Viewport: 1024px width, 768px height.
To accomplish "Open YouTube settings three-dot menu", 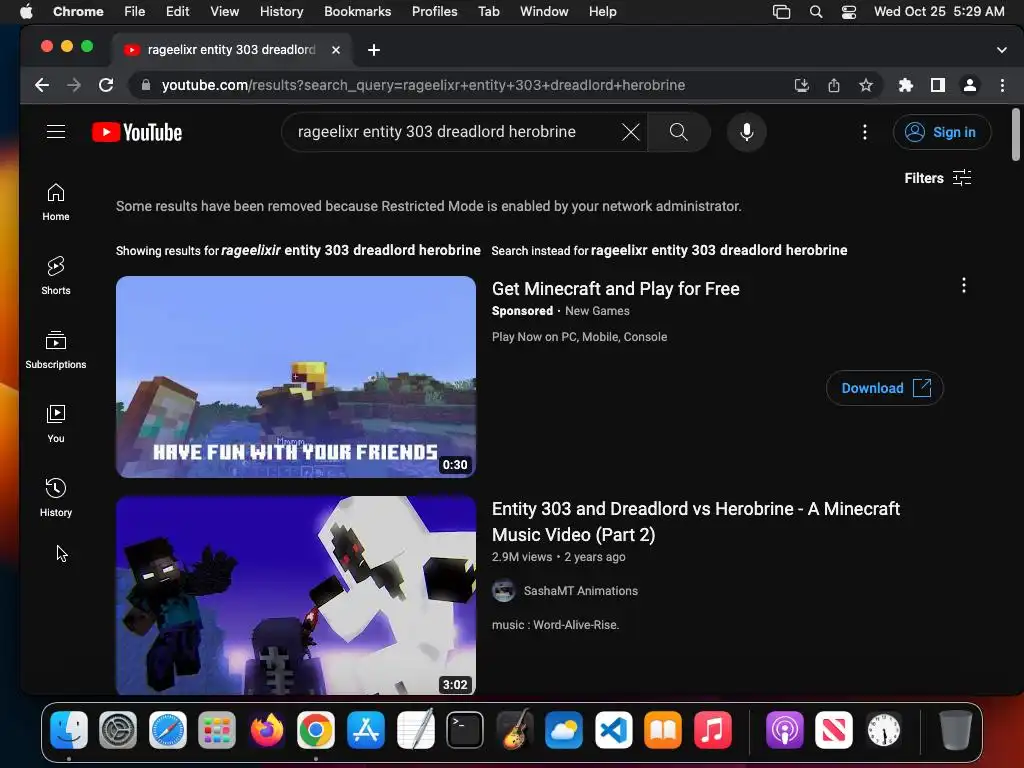I will click(x=865, y=132).
